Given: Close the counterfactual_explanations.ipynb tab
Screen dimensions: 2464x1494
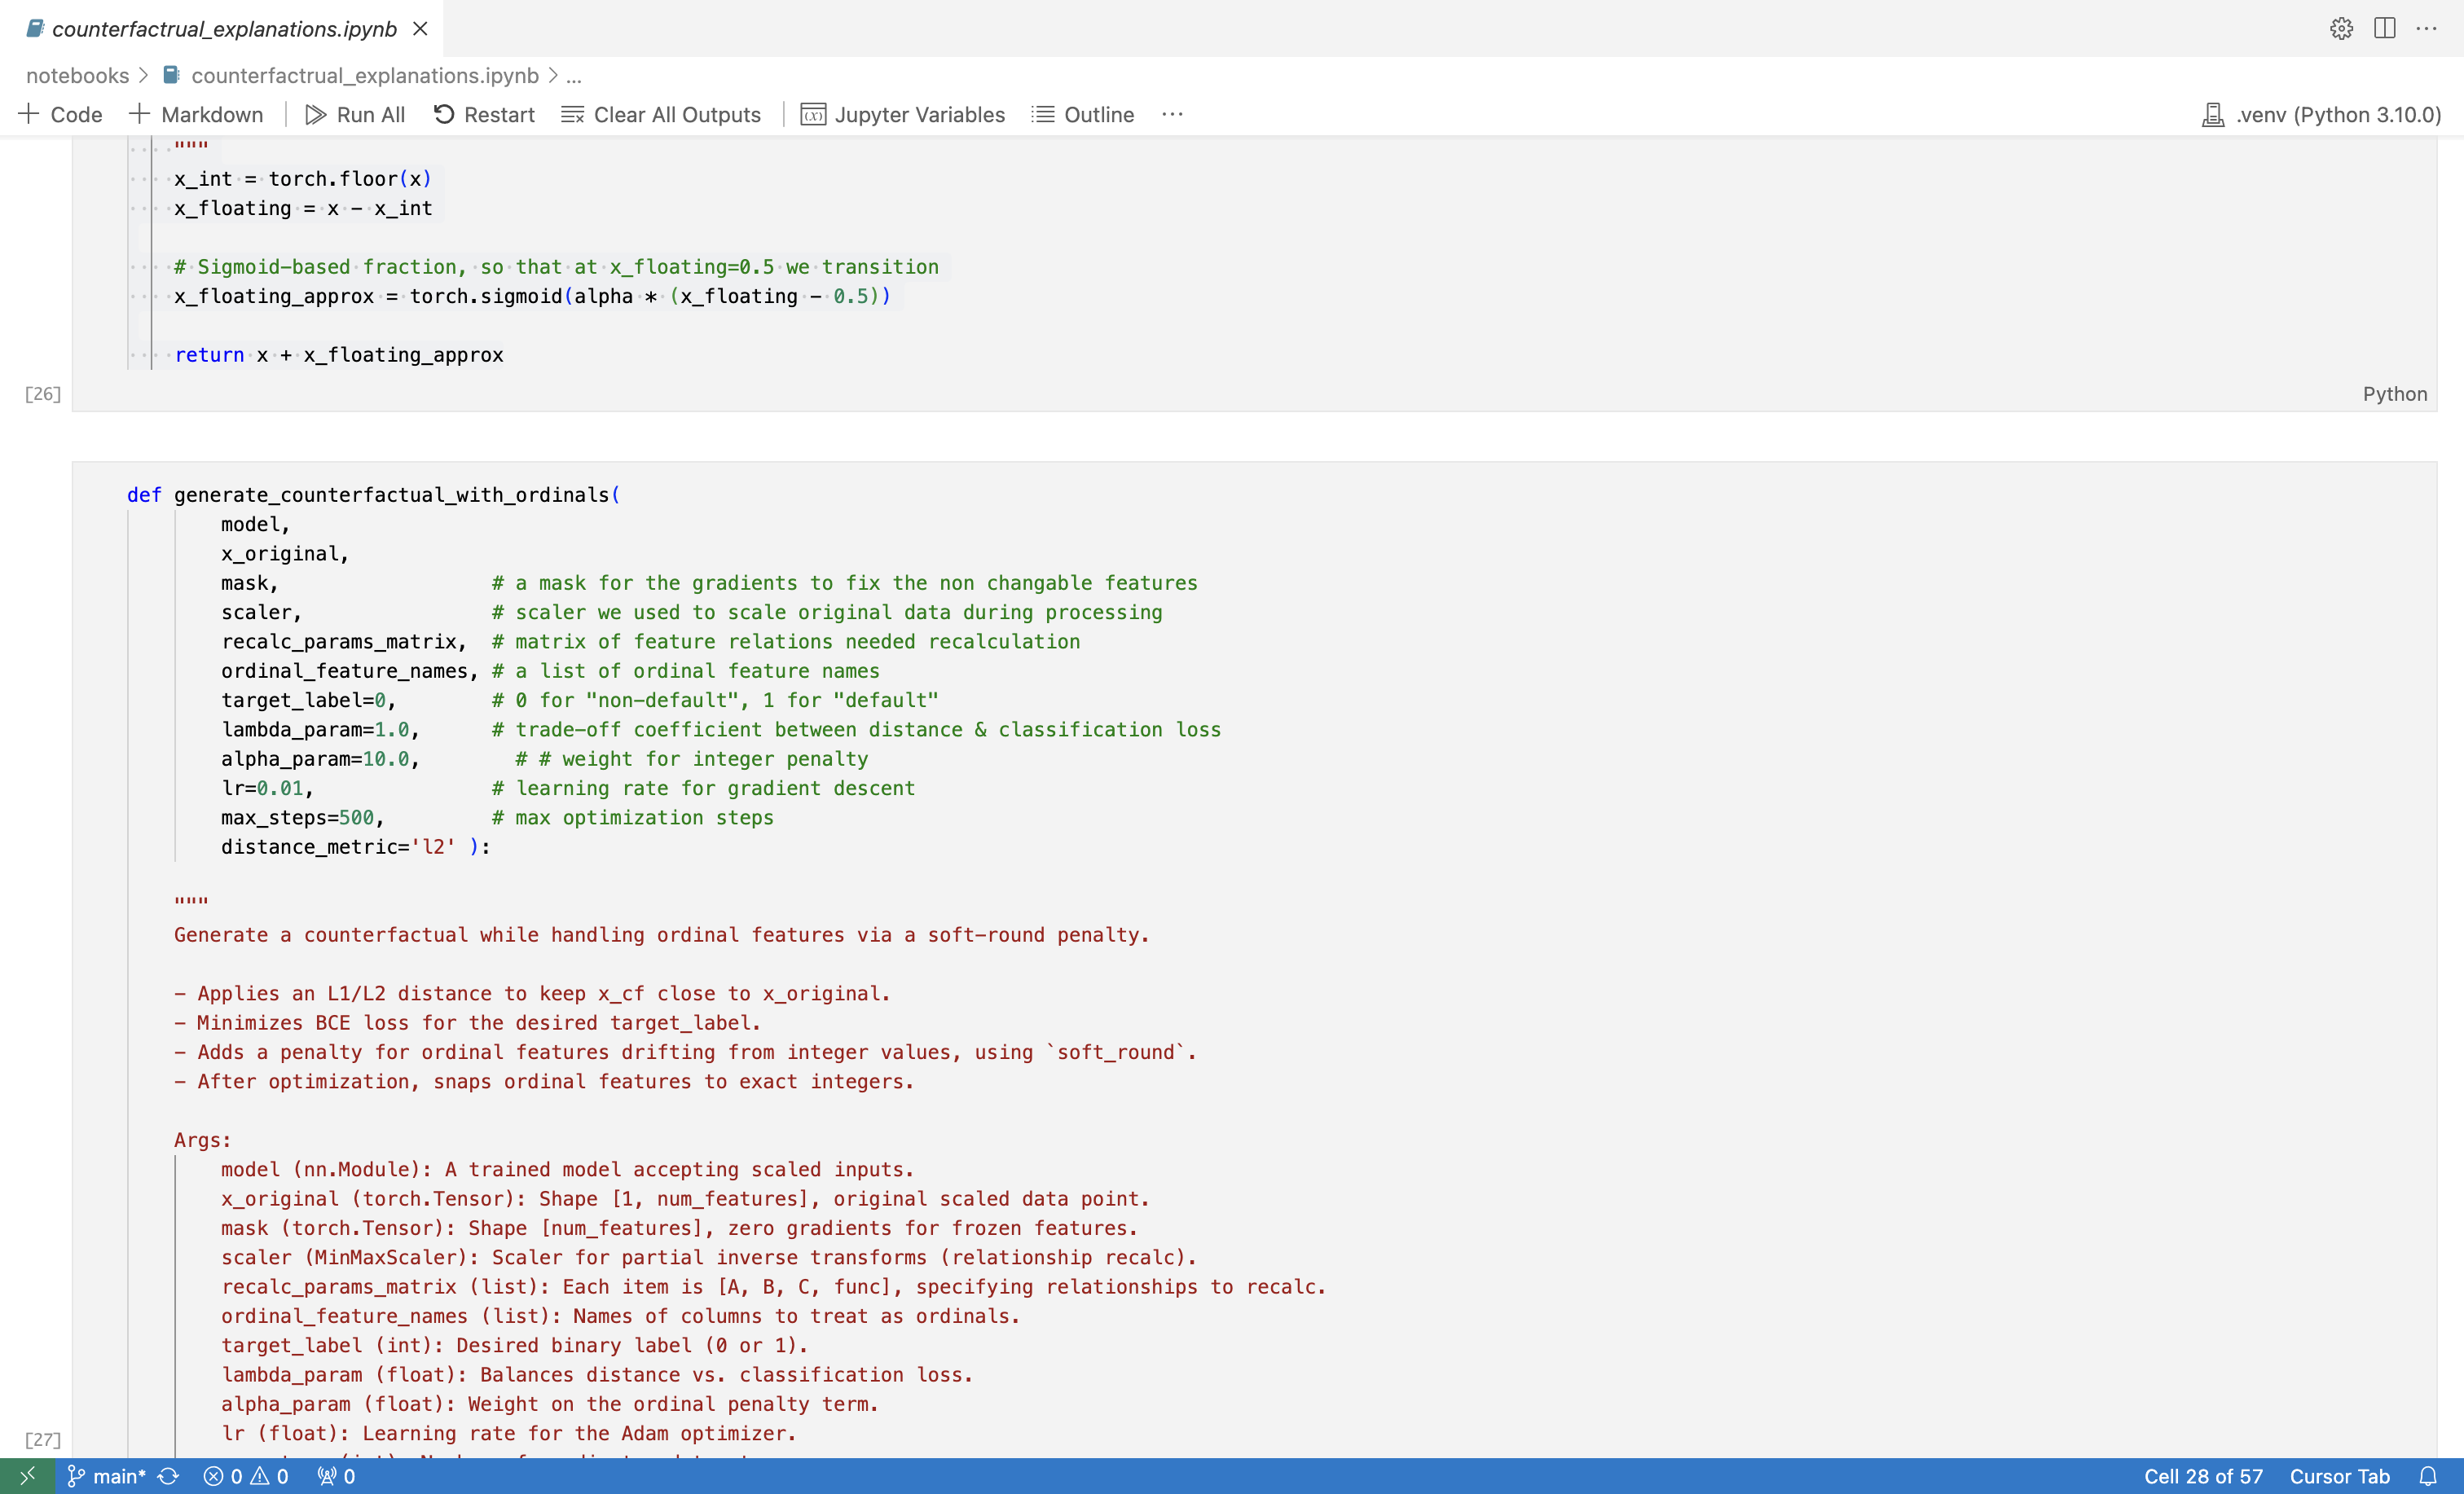Looking at the screenshot, I should pos(421,29).
